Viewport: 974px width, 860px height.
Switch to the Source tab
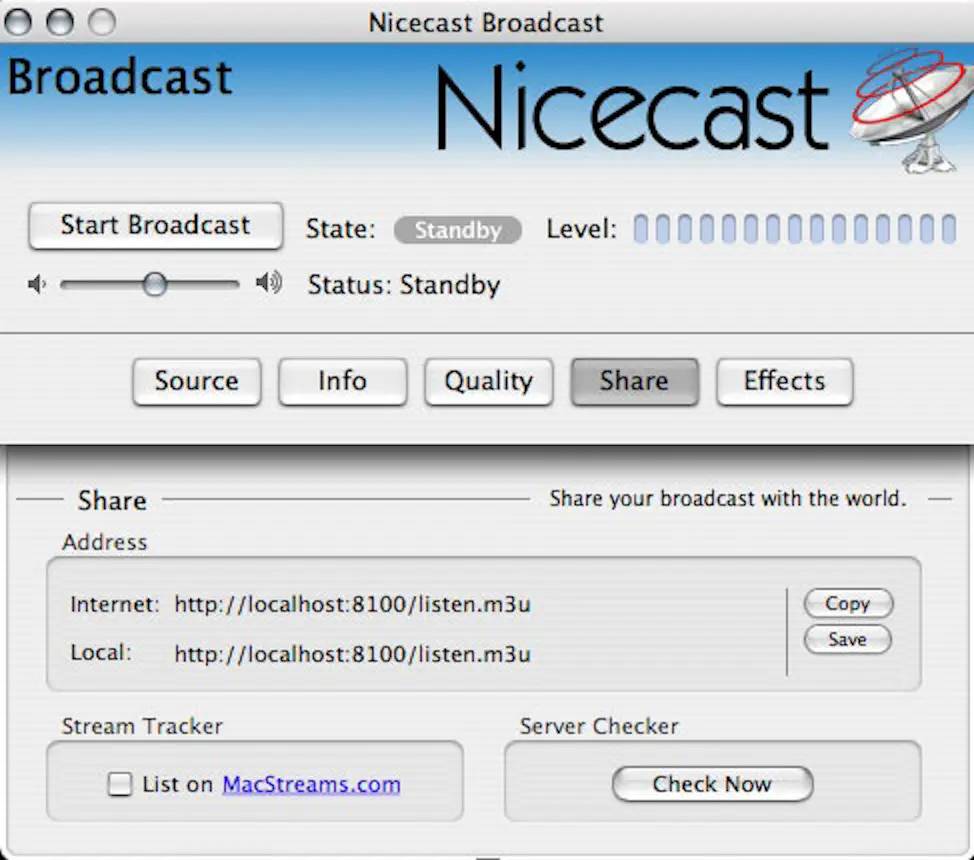click(x=196, y=381)
